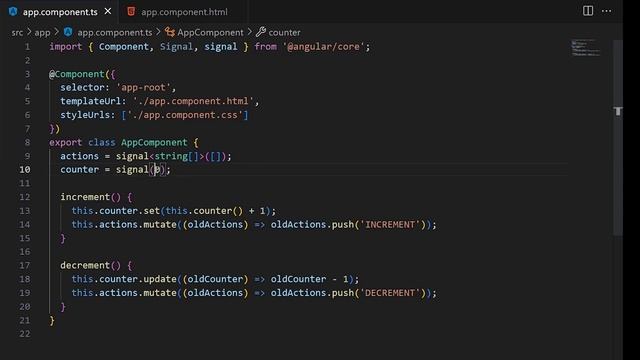Select app.component.ts in the breadcrumb
This screenshot has height=360, width=640.
115,32
